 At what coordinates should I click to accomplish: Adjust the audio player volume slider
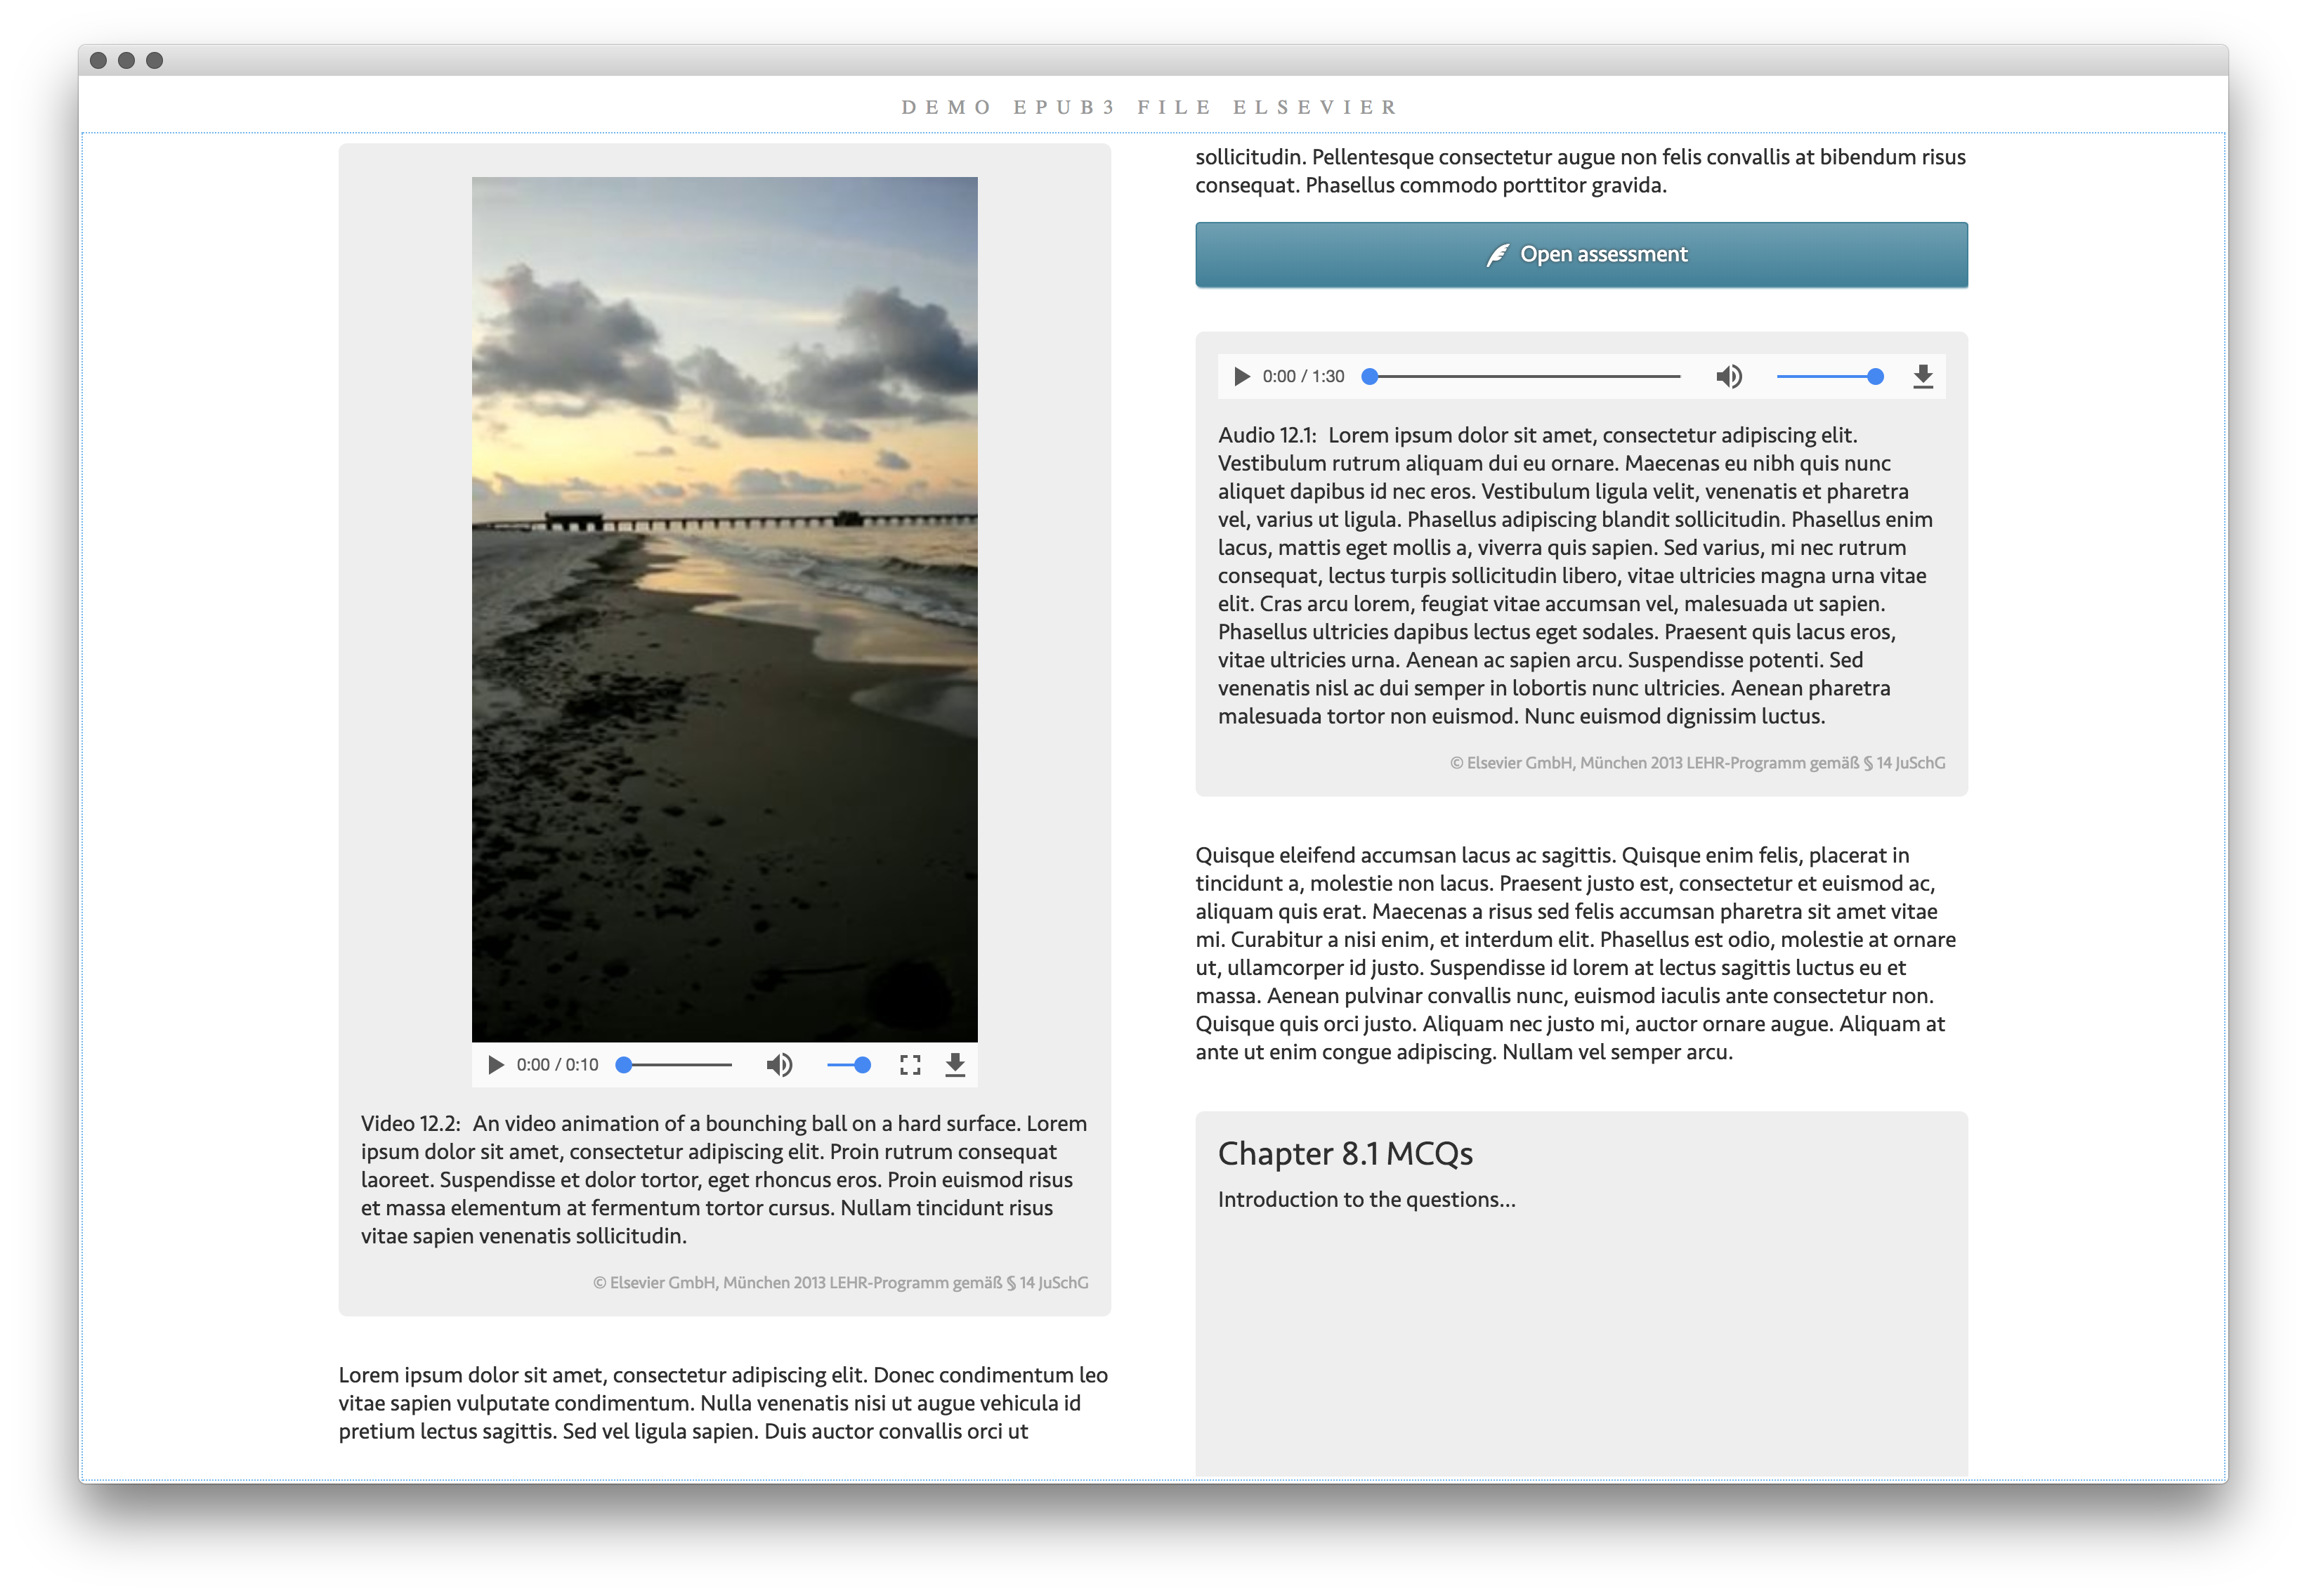1830,376
